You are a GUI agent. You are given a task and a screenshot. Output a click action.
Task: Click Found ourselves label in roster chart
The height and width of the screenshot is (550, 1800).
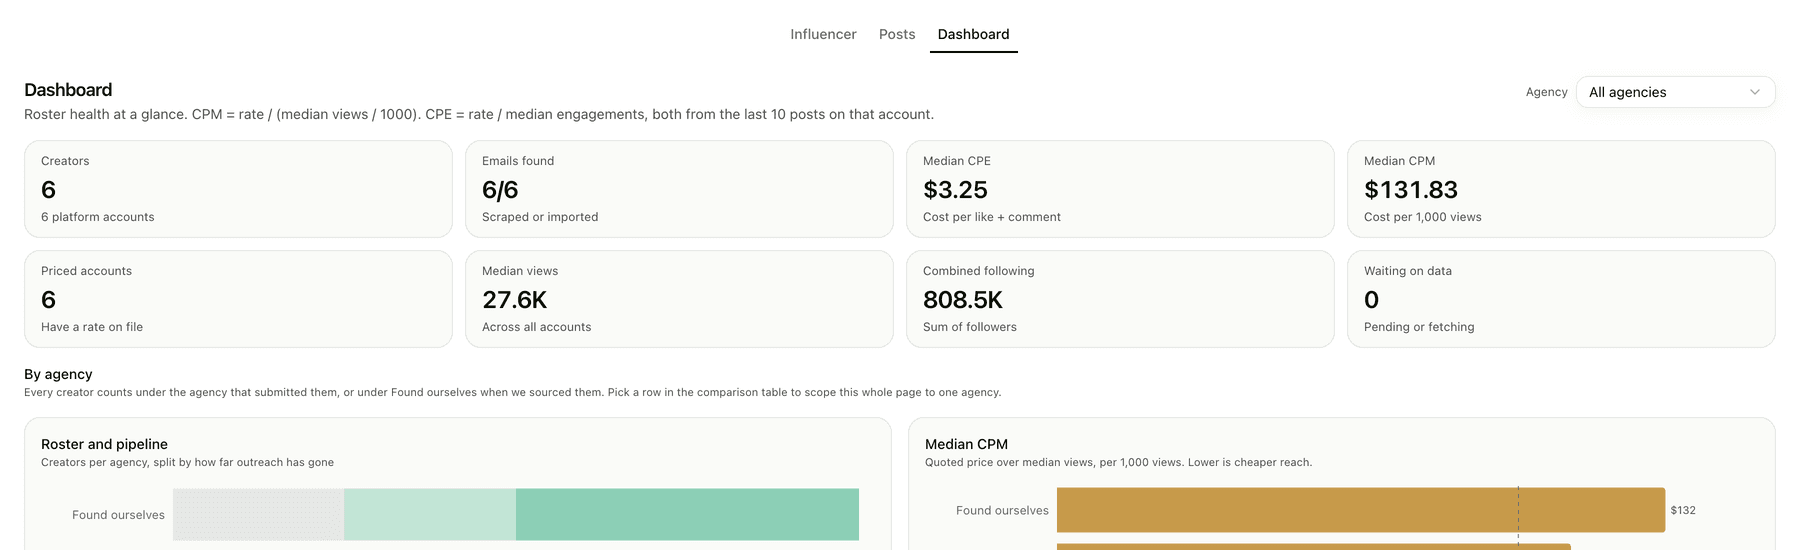coord(118,515)
